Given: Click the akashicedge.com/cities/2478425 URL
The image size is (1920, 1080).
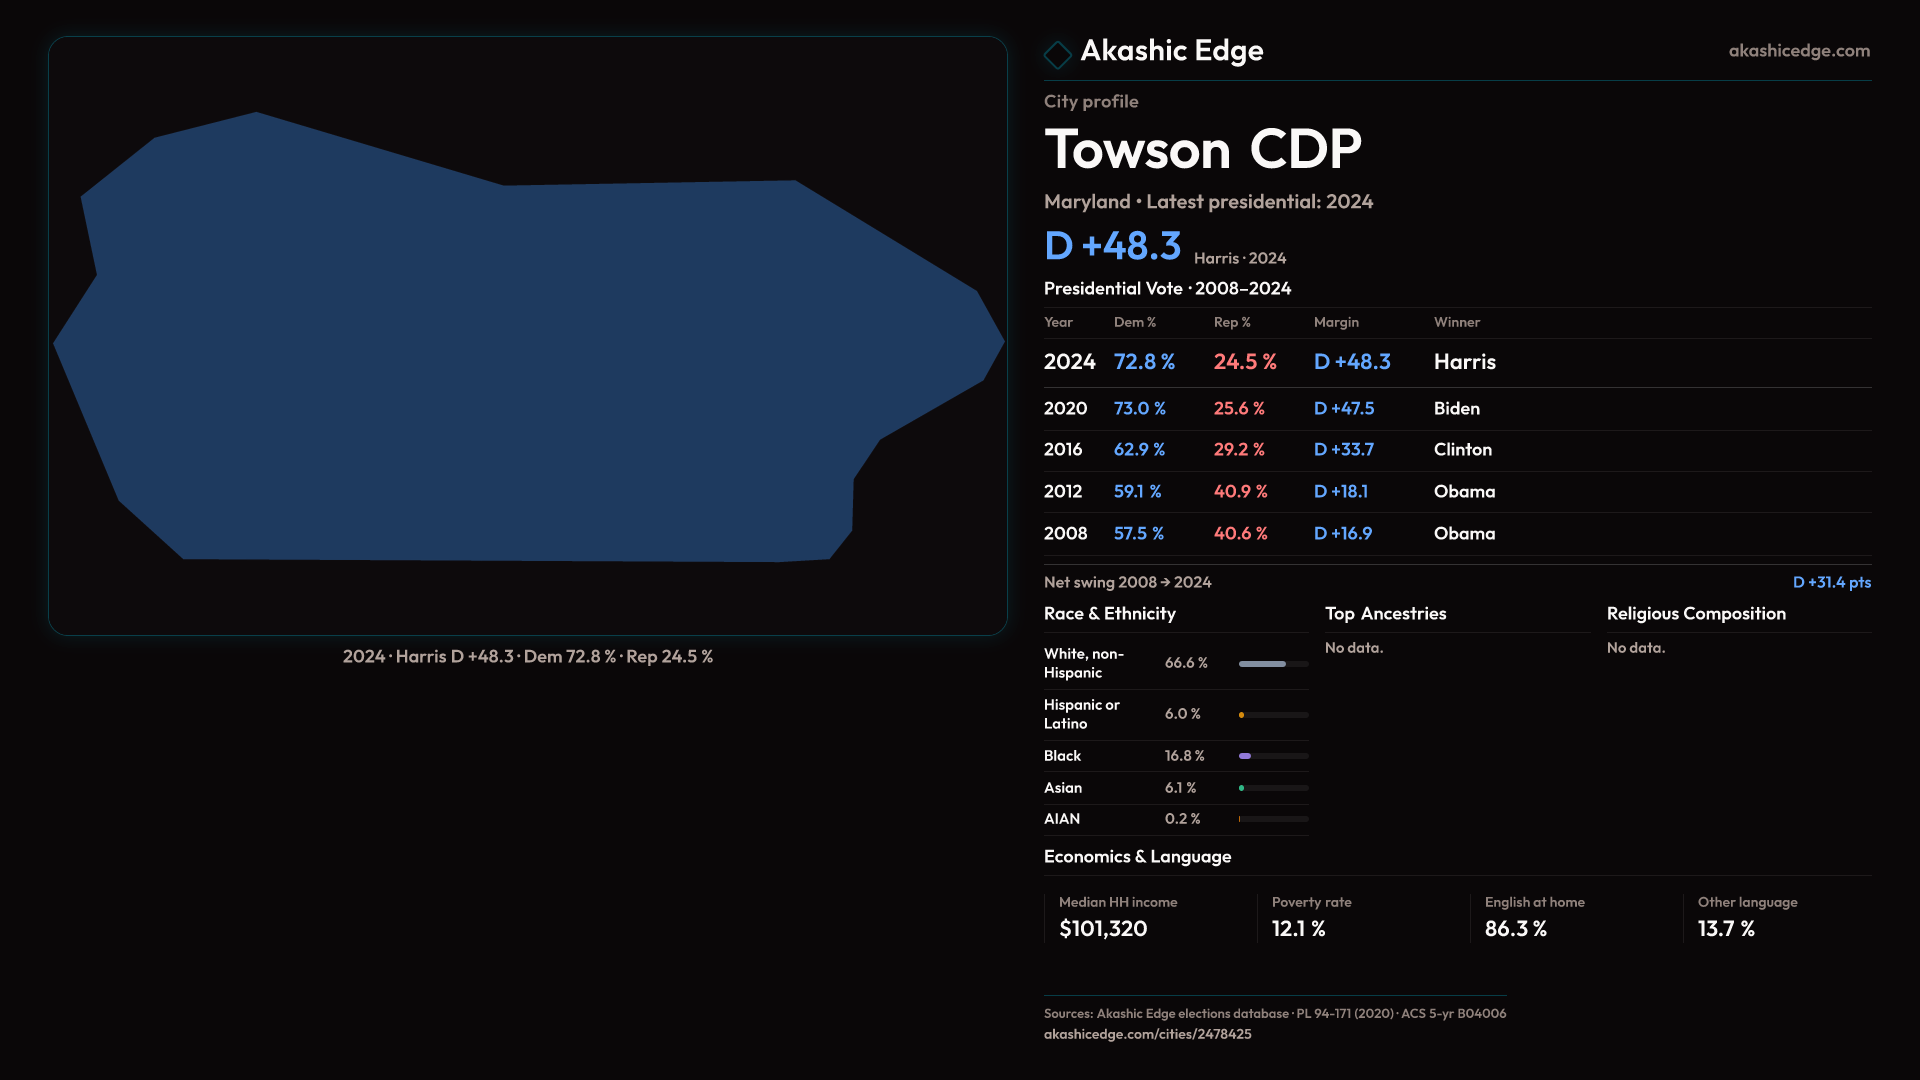Looking at the screenshot, I should [x=1147, y=1034].
